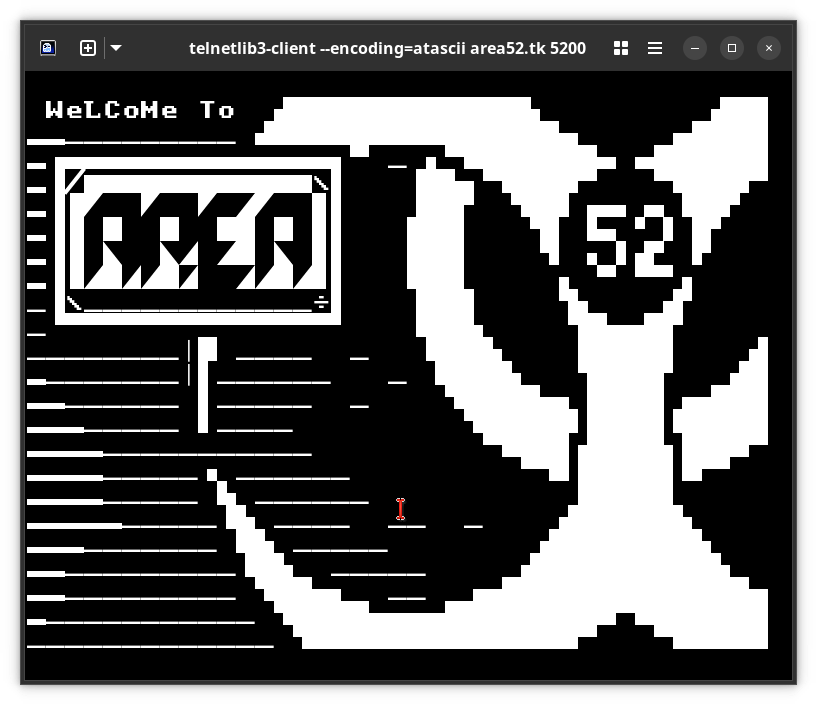Image resolution: width=817 pixels, height=705 pixels.
Task: Close the telnetlib3-client window
Action: 768,48
